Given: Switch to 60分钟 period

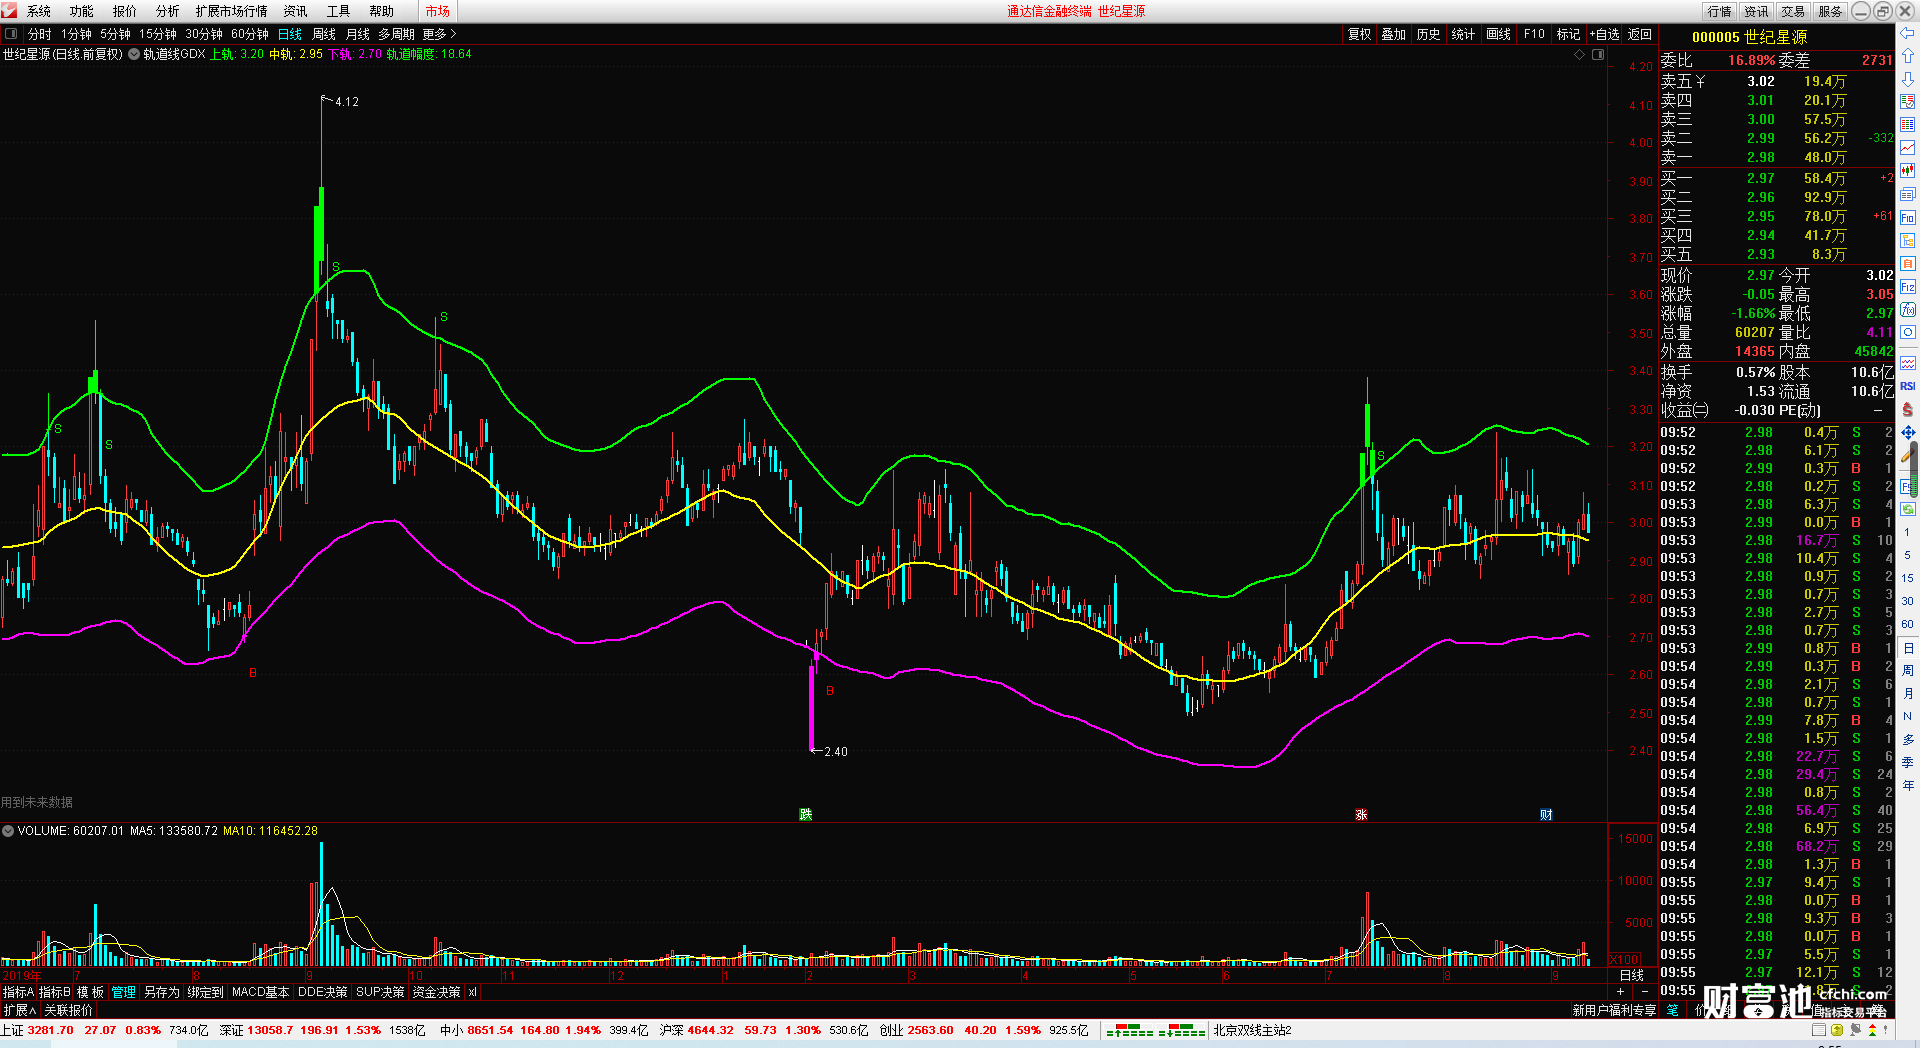Looking at the screenshot, I should pyautogui.click(x=250, y=34).
